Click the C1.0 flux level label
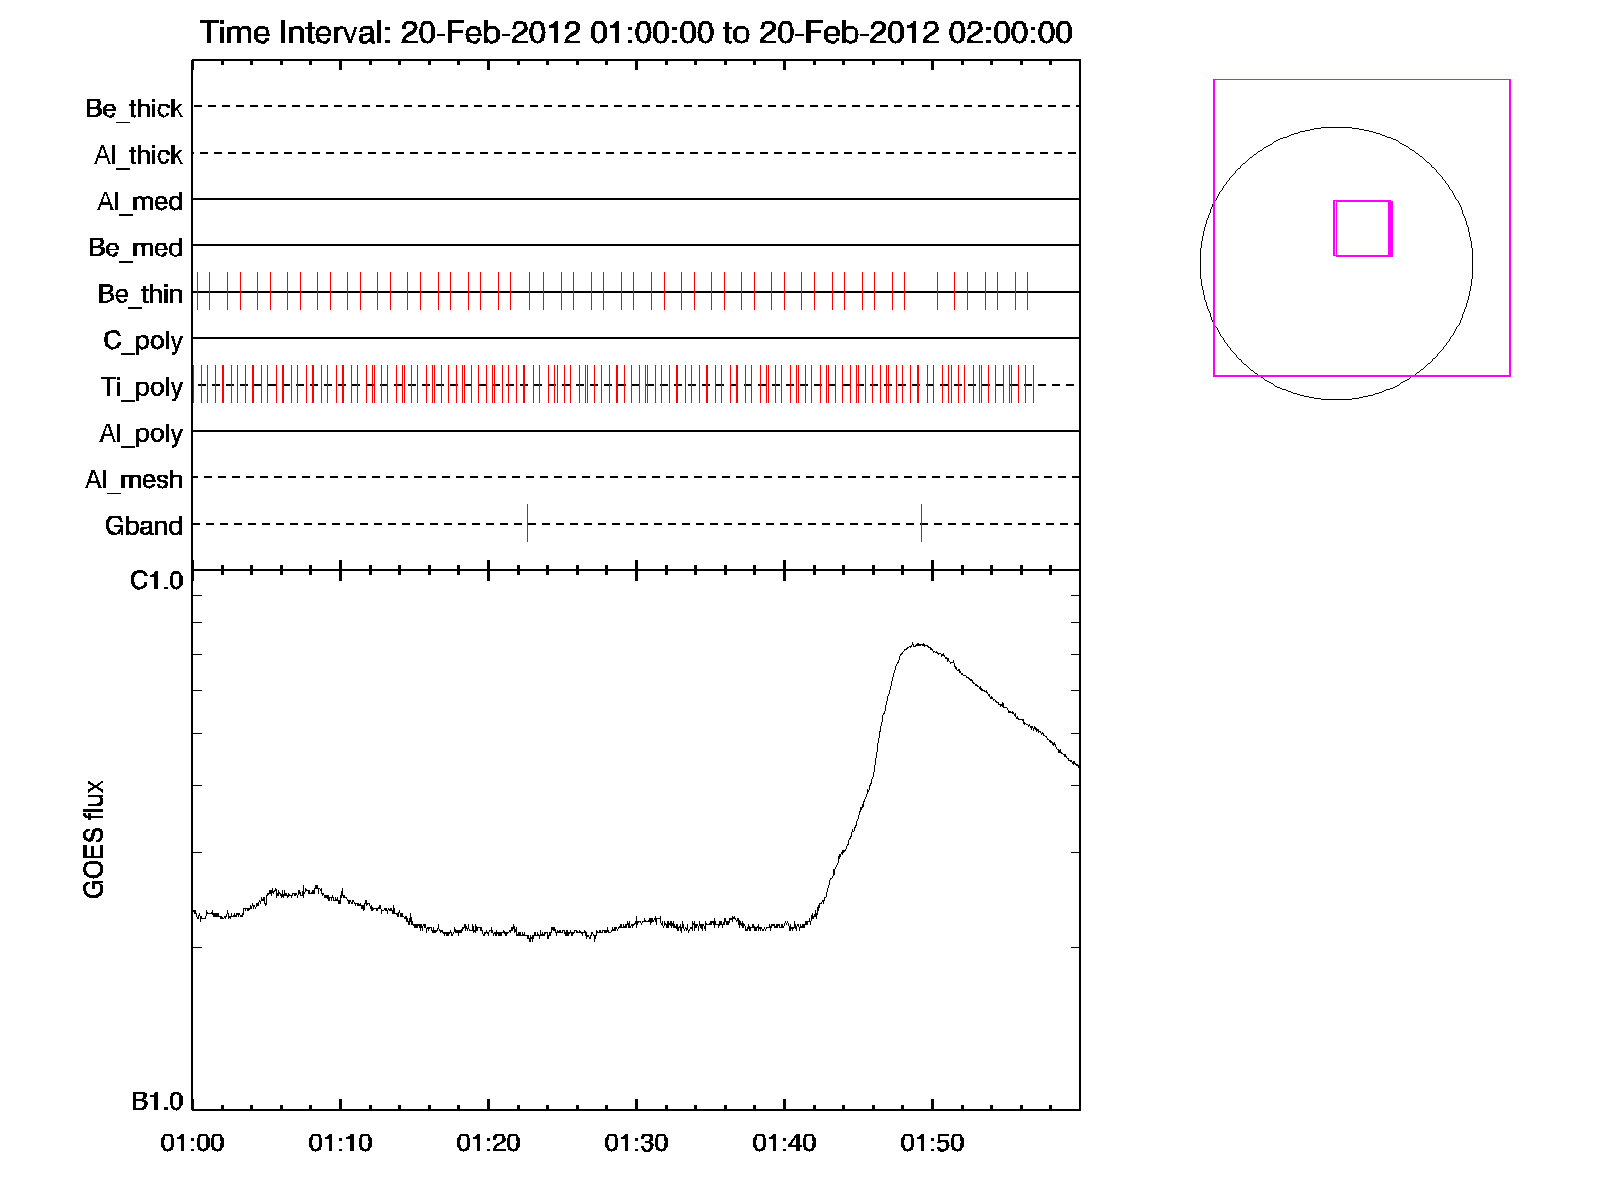This screenshot has height=1200, width=1600. pyautogui.click(x=157, y=581)
